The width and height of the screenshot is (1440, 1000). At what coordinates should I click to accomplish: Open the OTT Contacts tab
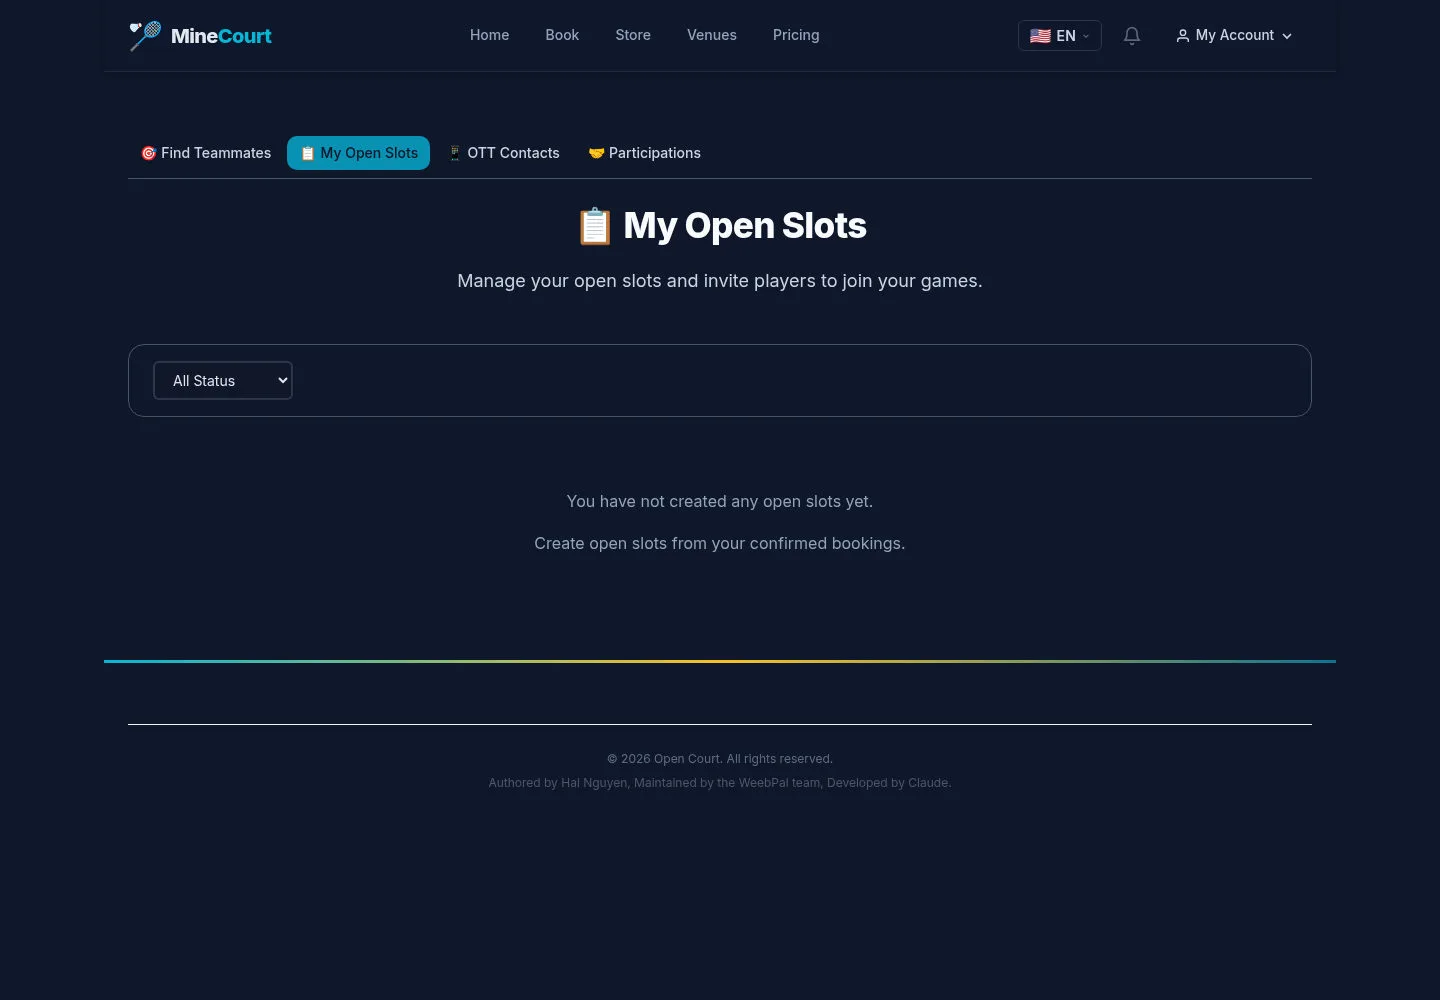(x=503, y=153)
